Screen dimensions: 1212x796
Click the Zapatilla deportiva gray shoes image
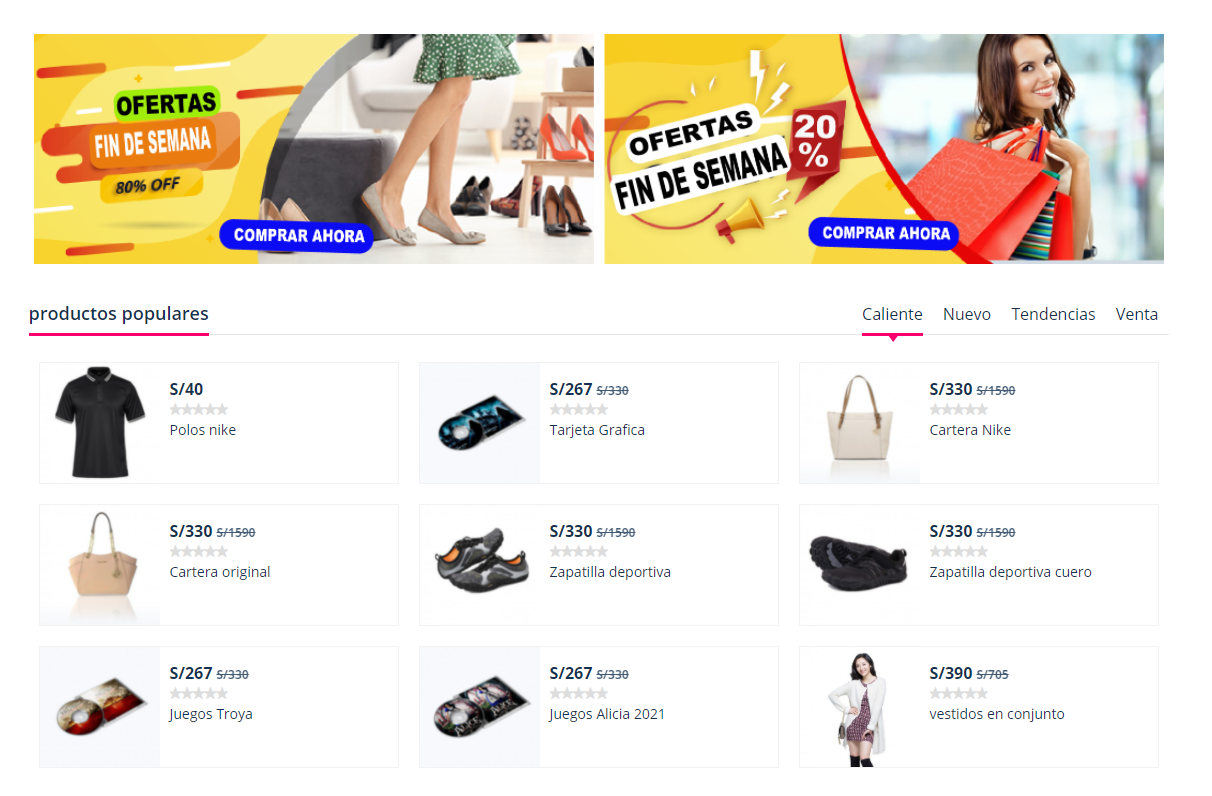coord(480,565)
